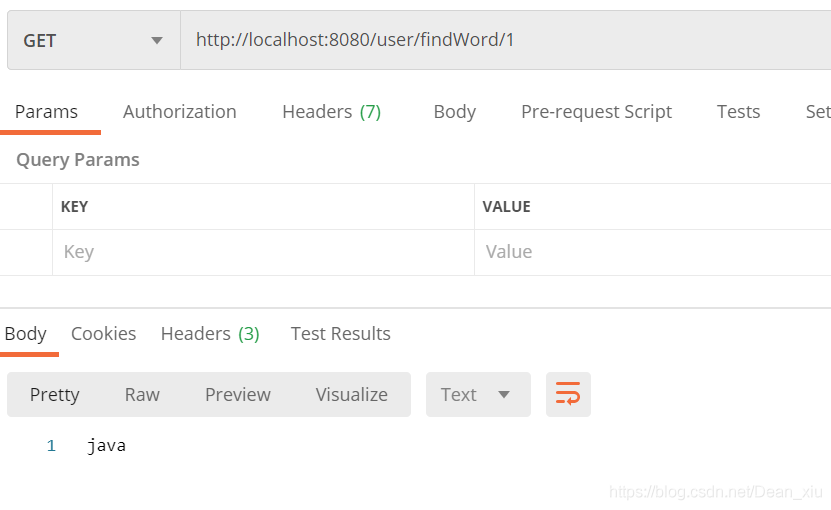Image resolution: width=831 pixels, height=510 pixels.
Task: Click the Key input field
Action: pyautogui.click(x=263, y=252)
